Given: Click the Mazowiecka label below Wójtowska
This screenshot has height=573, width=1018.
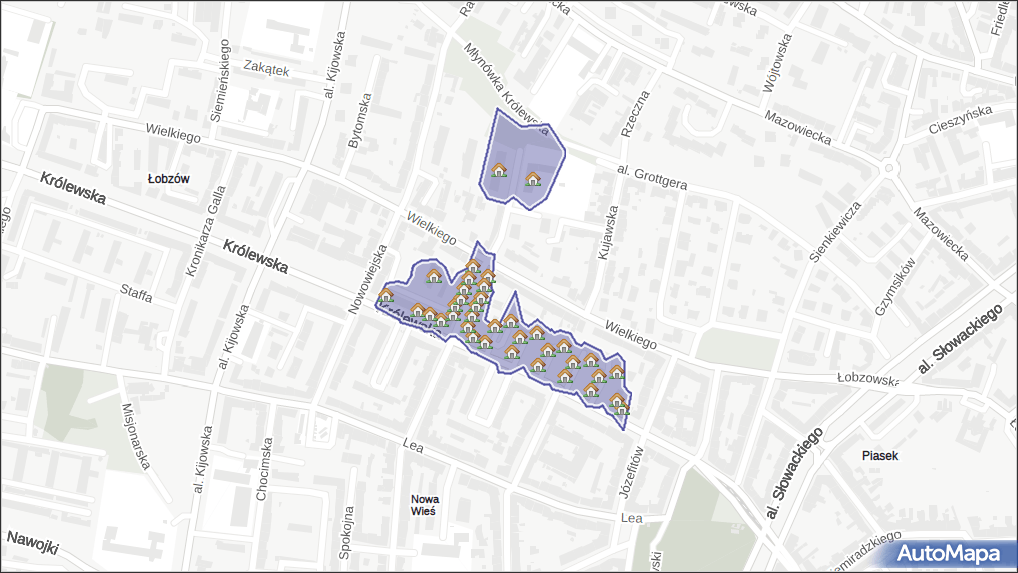Looking at the screenshot, I should click(x=798, y=127).
